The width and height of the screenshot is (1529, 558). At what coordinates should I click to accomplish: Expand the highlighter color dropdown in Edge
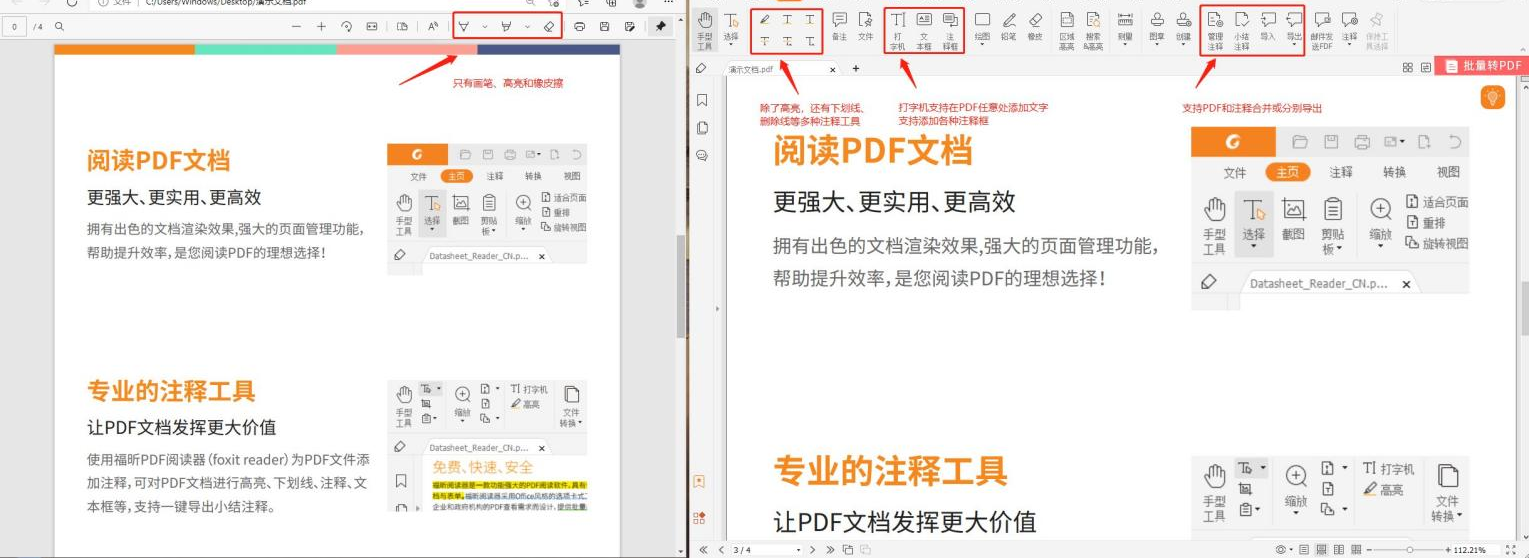(527, 26)
